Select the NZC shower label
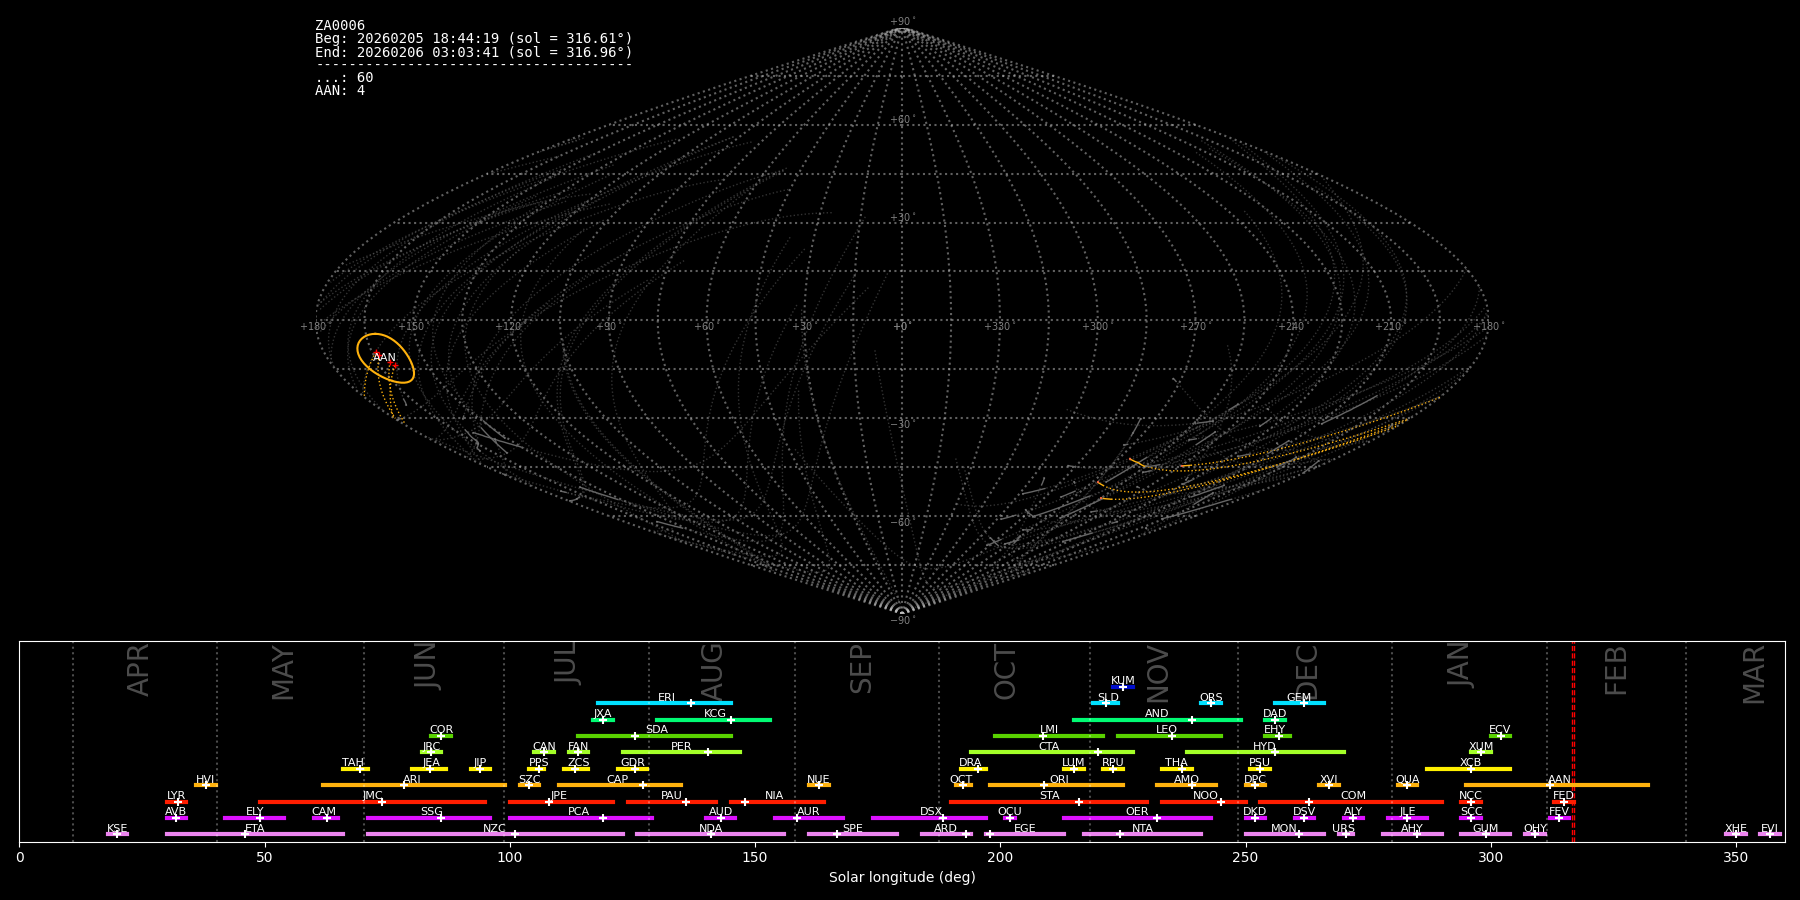This screenshot has height=900, width=1800. 494,829
